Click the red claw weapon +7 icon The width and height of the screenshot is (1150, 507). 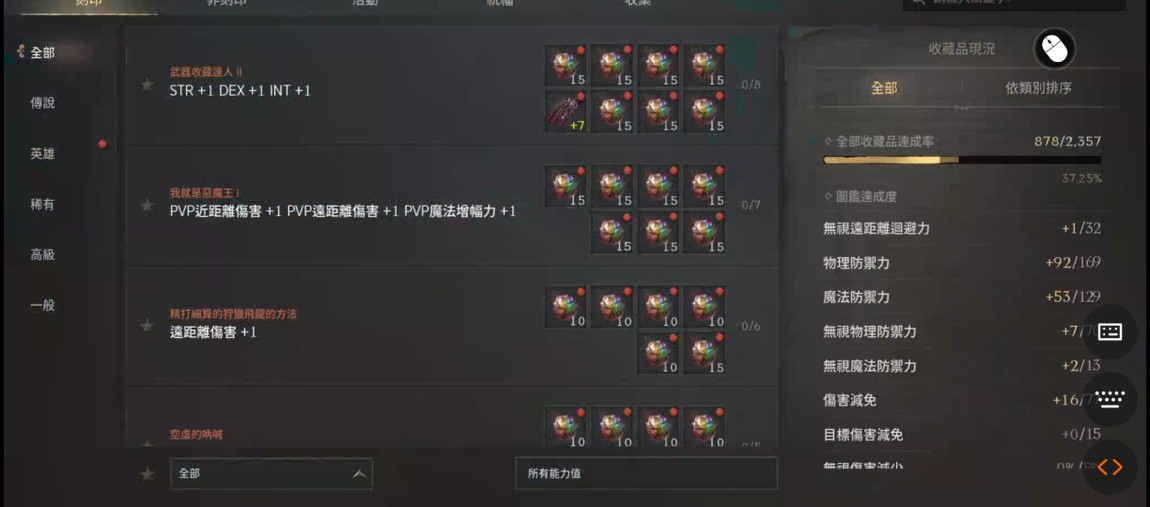(566, 112)
